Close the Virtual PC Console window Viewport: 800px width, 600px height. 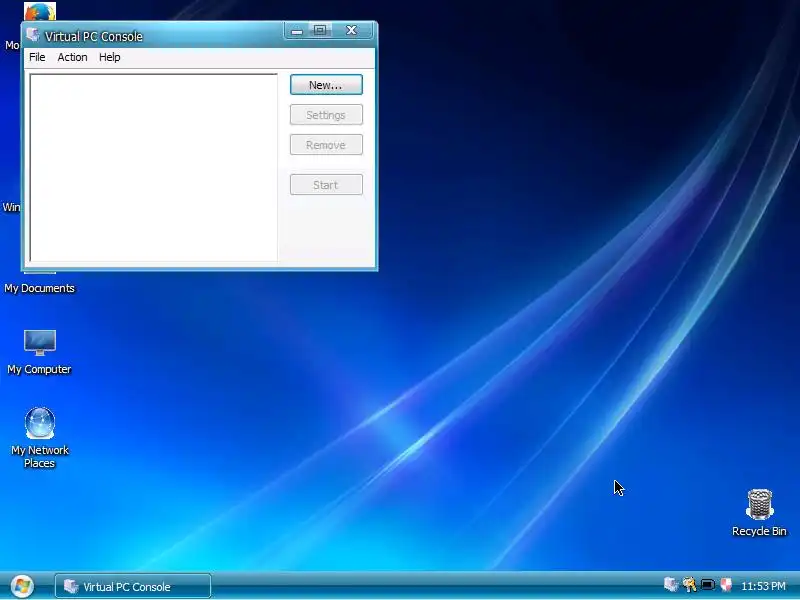tap(352, 31)
